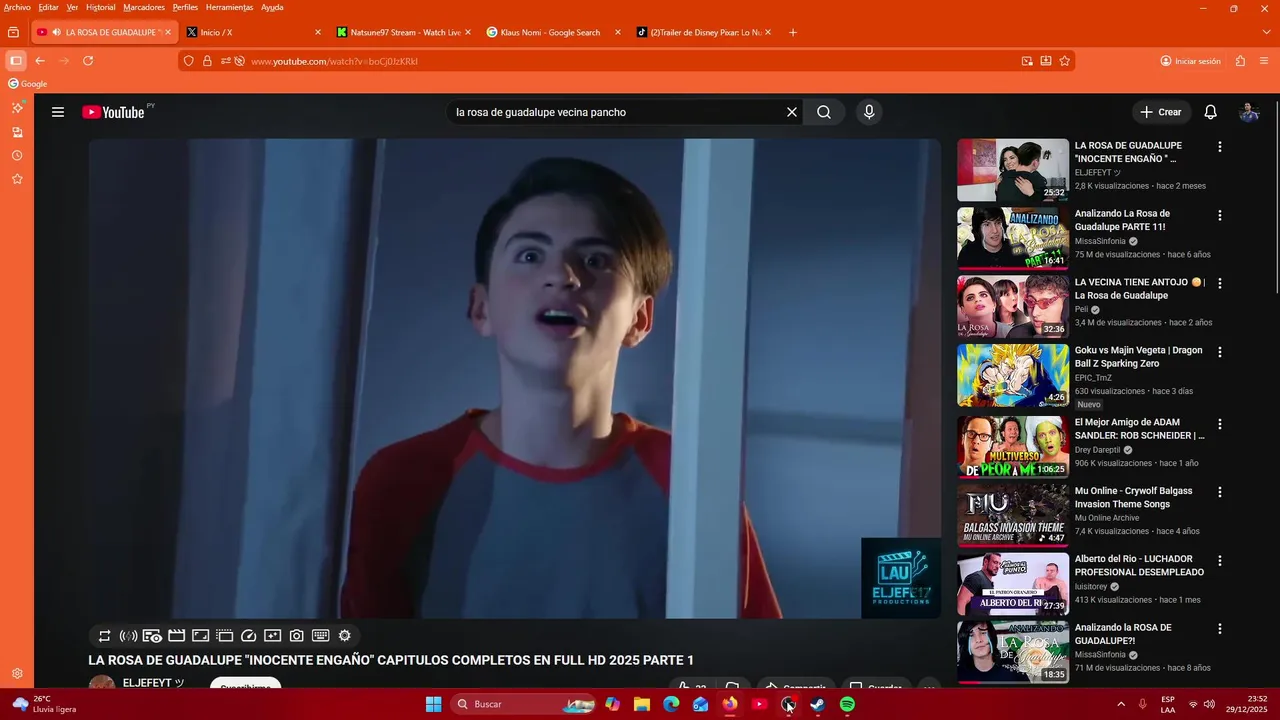Viewport: 1280px width, 720px height.
Task: Open Firefox application menu button
Action: click(1265, 61)
